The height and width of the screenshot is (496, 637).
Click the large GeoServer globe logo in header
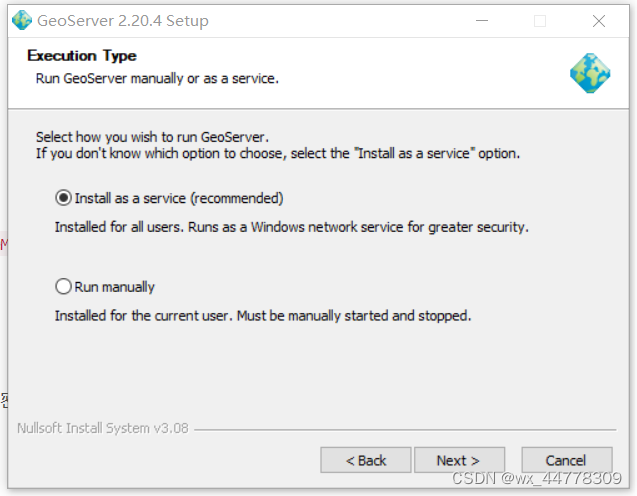tap(590, 73)
